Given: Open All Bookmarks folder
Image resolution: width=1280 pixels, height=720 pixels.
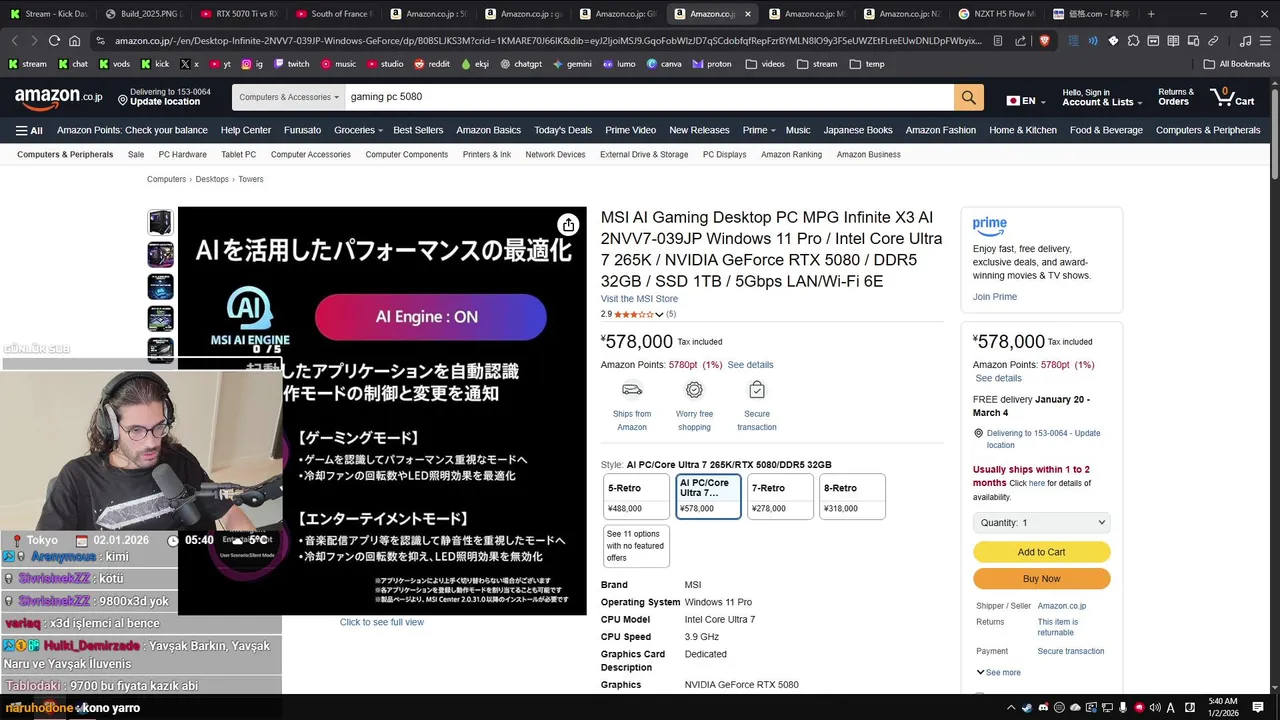Looking at the screenshot, I should tap(1237, 64).
